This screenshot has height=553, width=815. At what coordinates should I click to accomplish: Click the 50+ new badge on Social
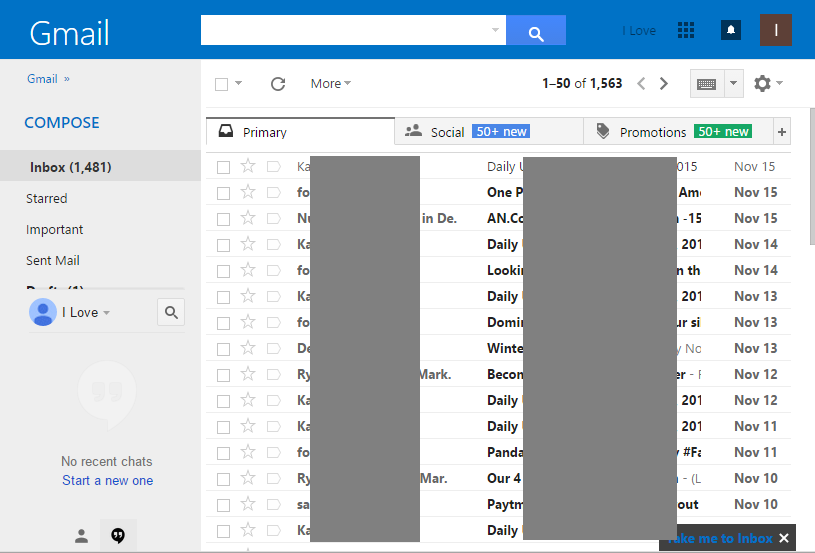click(x=501, y=131)
